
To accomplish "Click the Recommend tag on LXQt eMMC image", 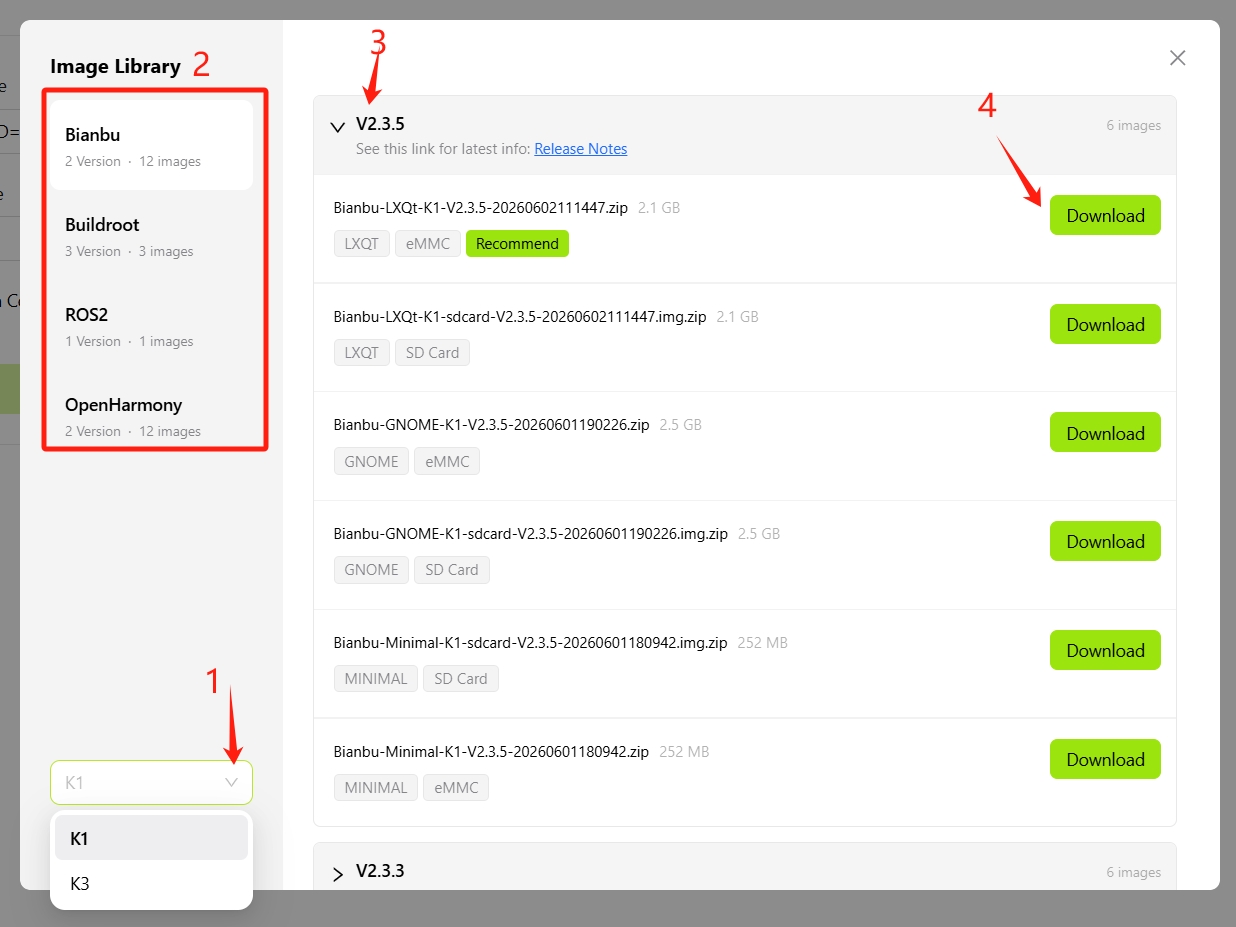I will coord(517,243).
